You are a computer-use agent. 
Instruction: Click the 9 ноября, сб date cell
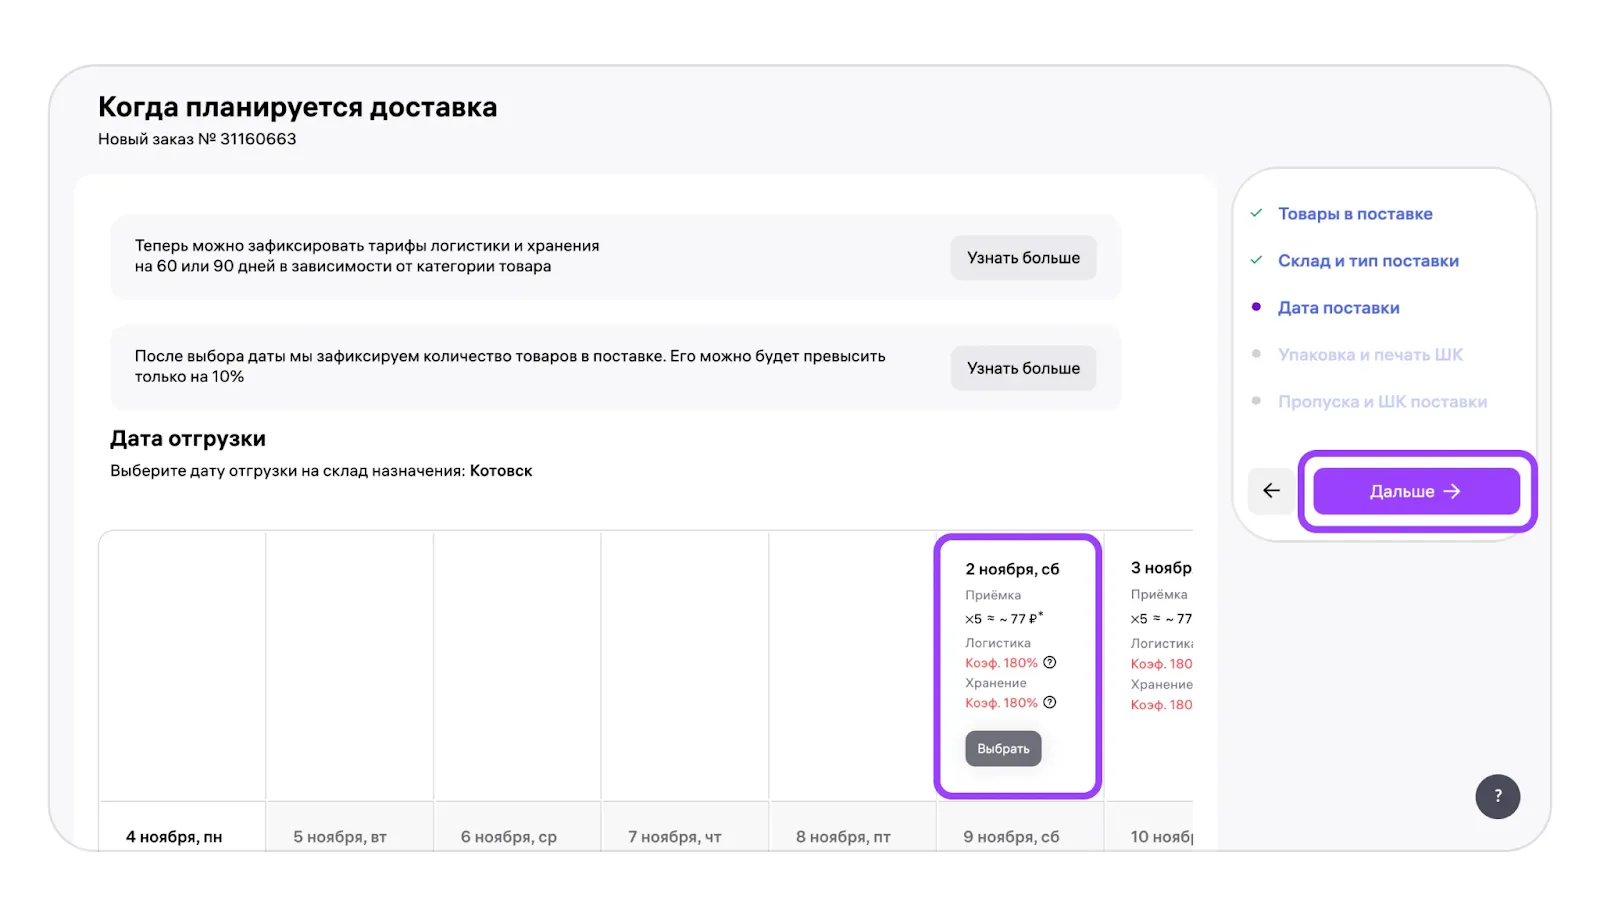1011,836
